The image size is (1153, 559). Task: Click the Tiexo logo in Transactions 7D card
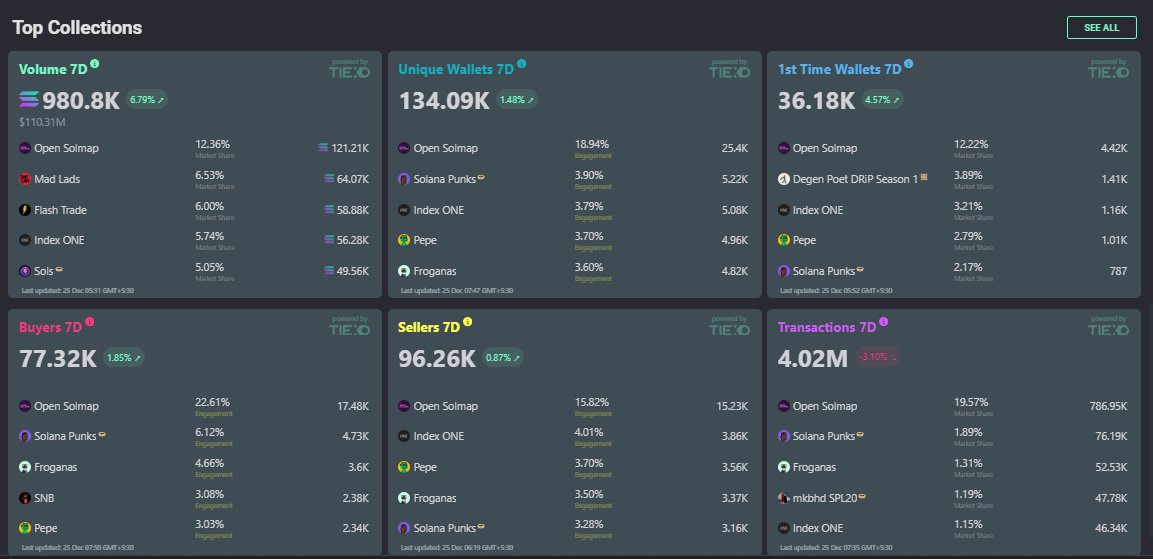[1108, 330]
